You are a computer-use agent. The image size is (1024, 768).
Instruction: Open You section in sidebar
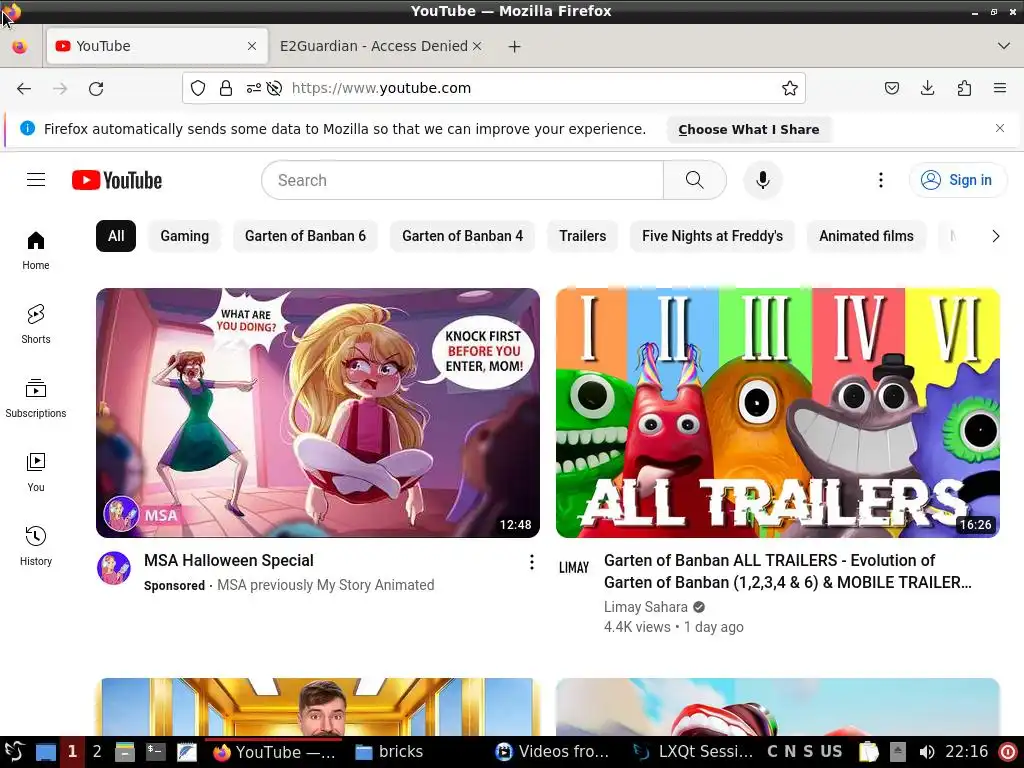coord(36,473)
